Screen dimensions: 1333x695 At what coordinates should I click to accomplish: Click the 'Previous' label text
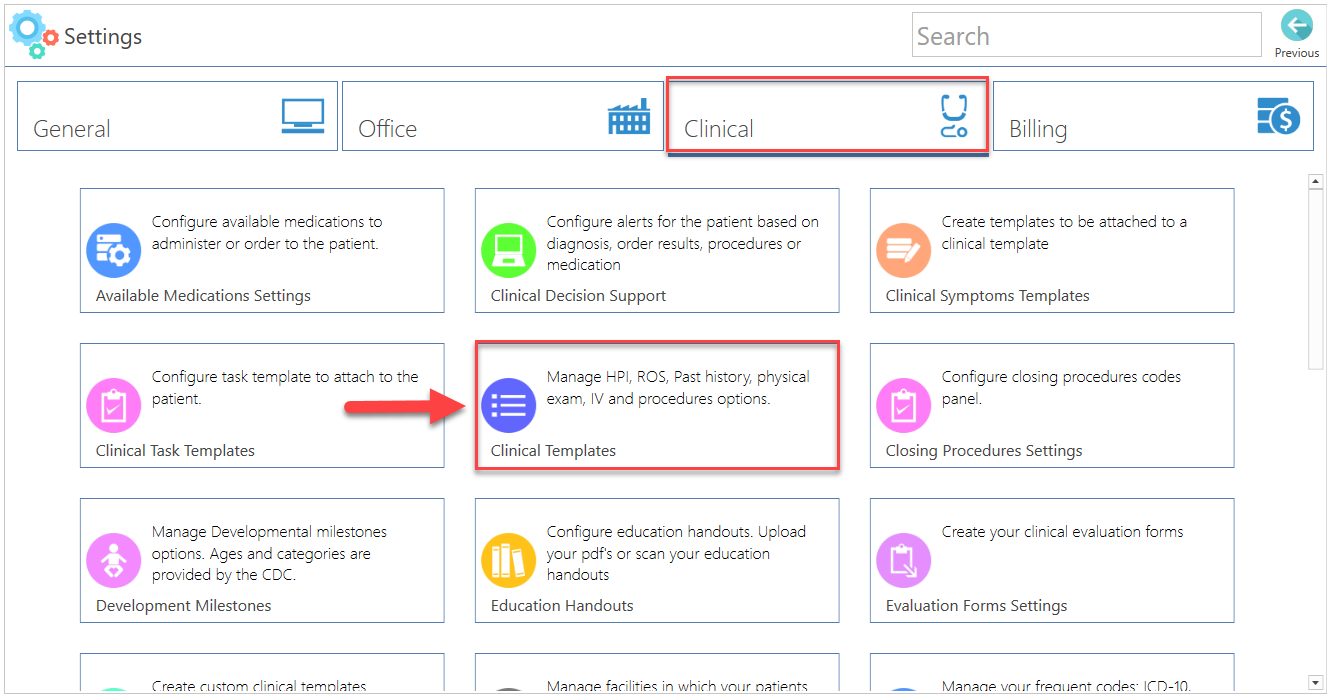1297,53
